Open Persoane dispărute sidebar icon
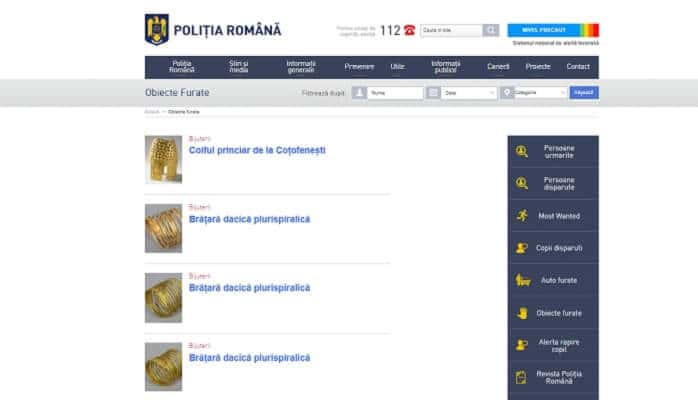This screenshot has height=400, width=698. click(x=521, y=183)
